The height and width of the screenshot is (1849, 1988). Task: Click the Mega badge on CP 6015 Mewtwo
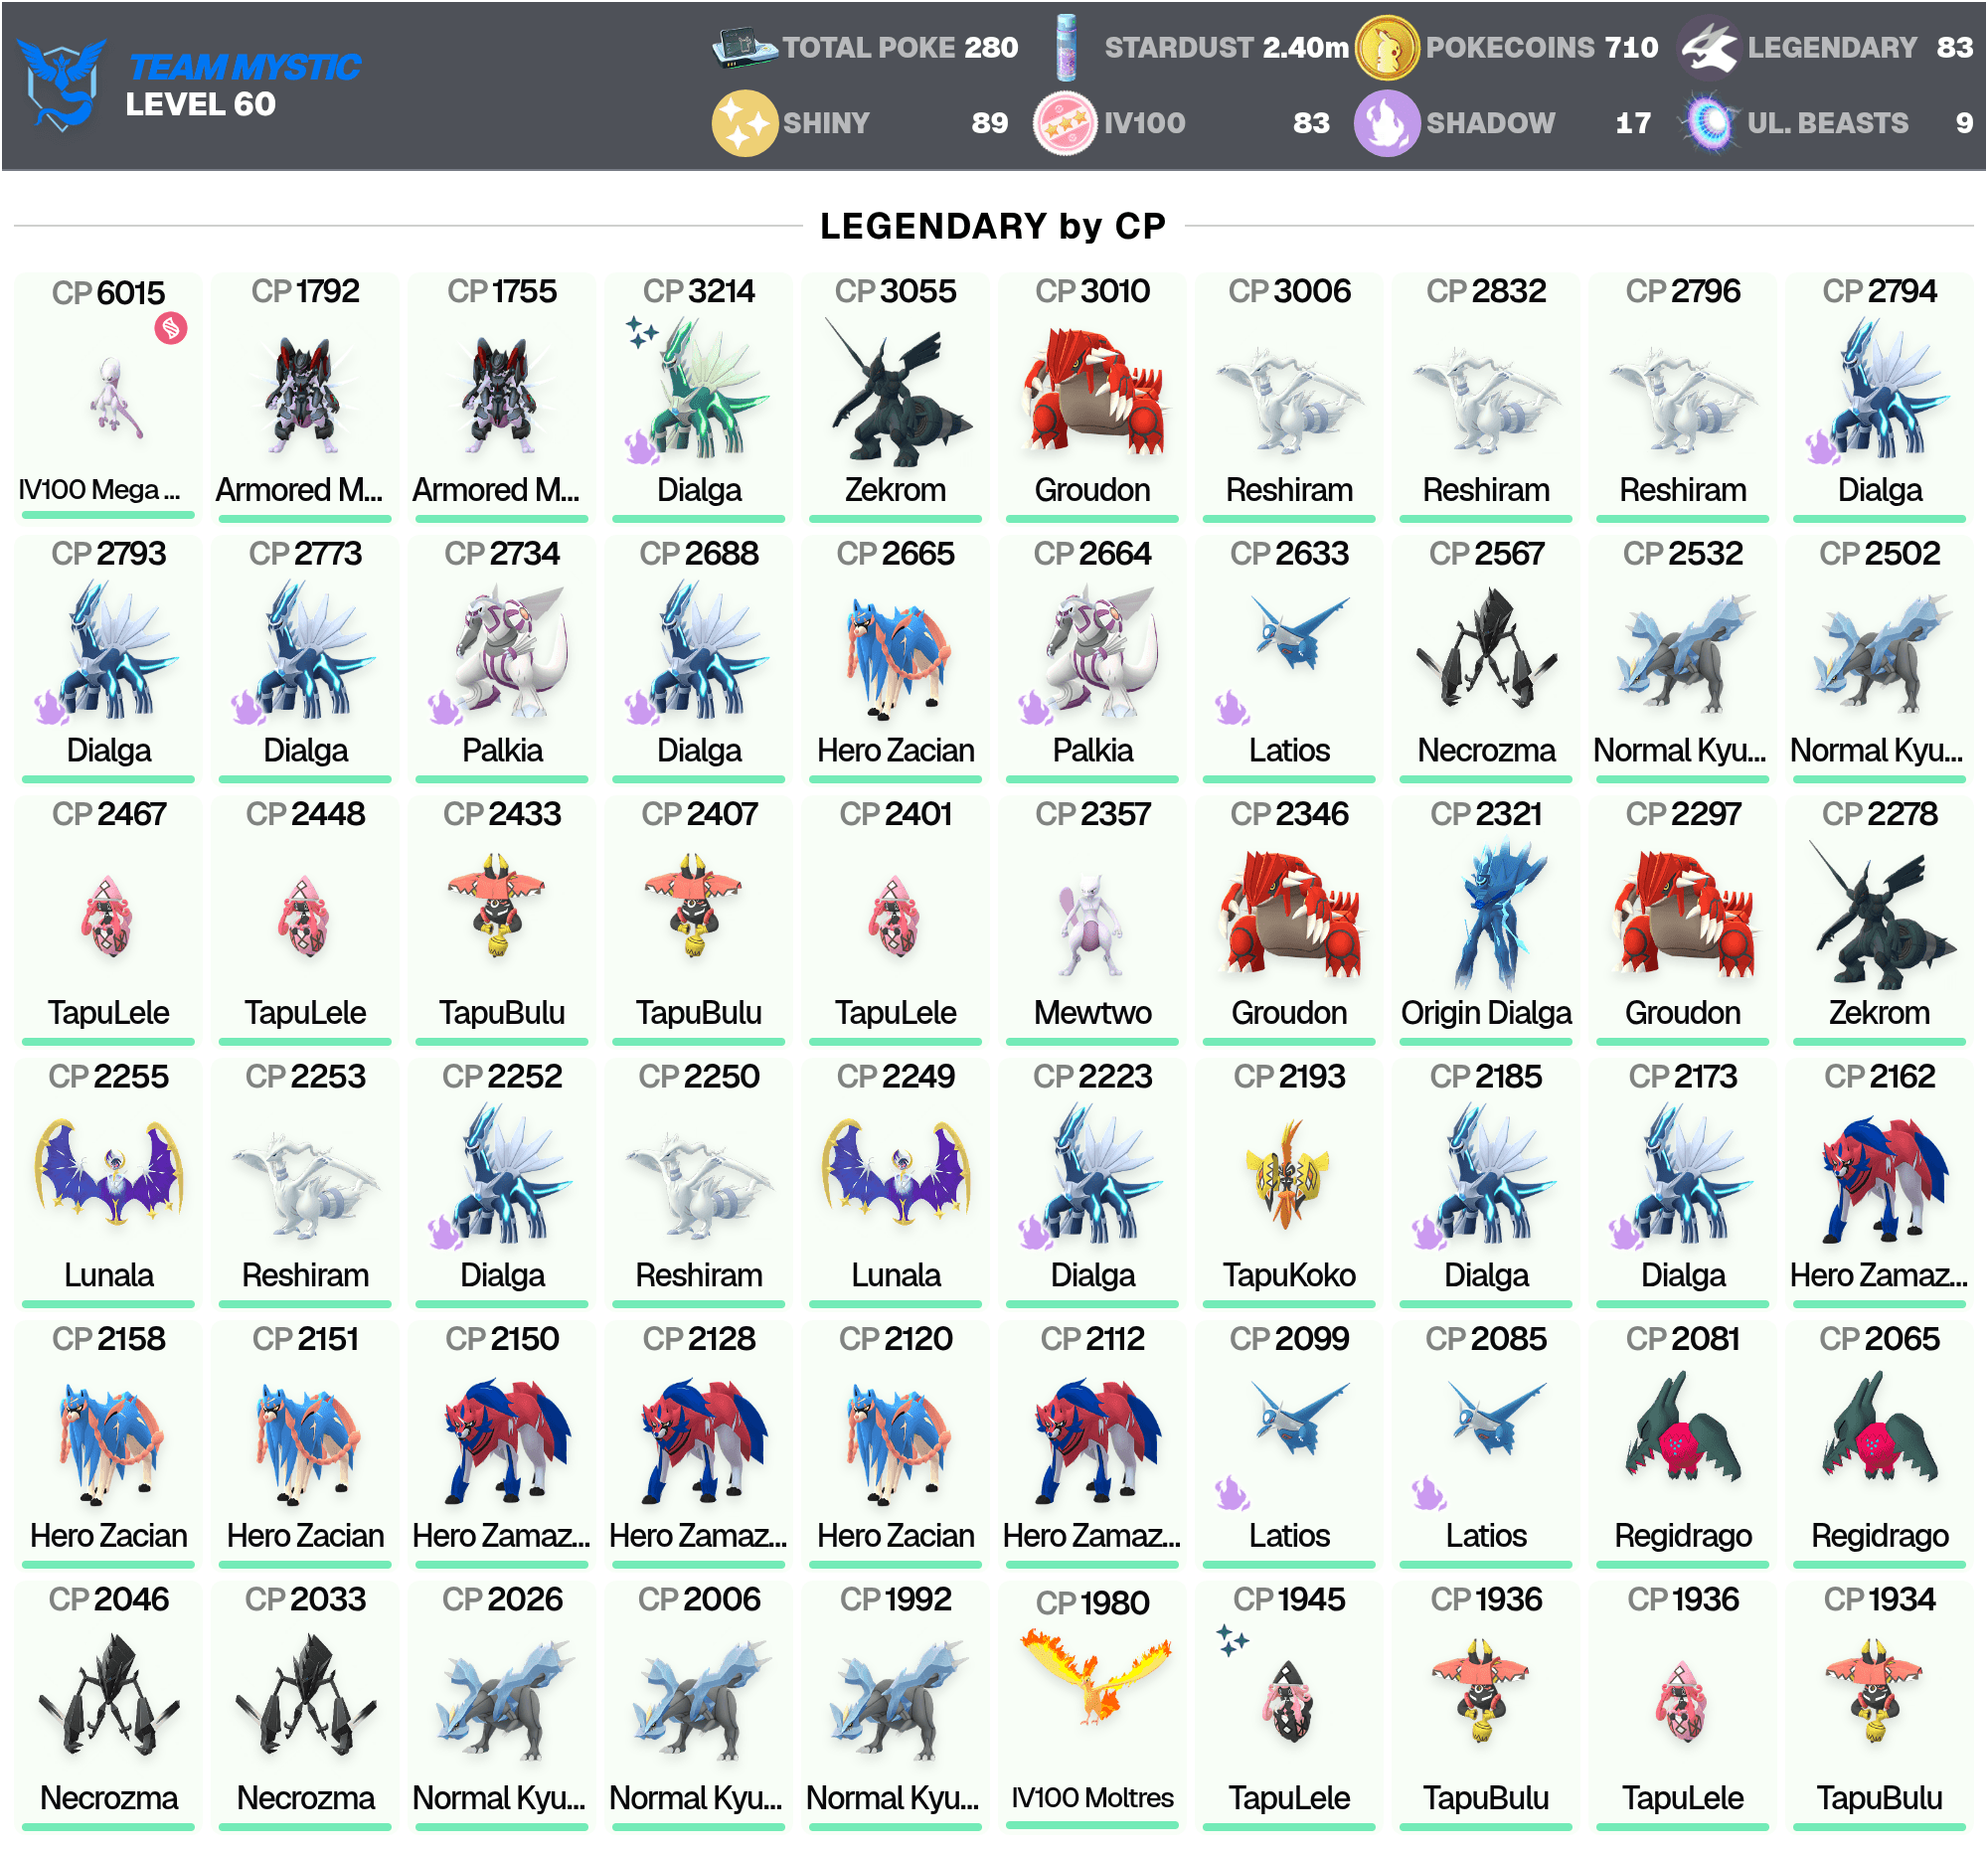click(171, 328)
